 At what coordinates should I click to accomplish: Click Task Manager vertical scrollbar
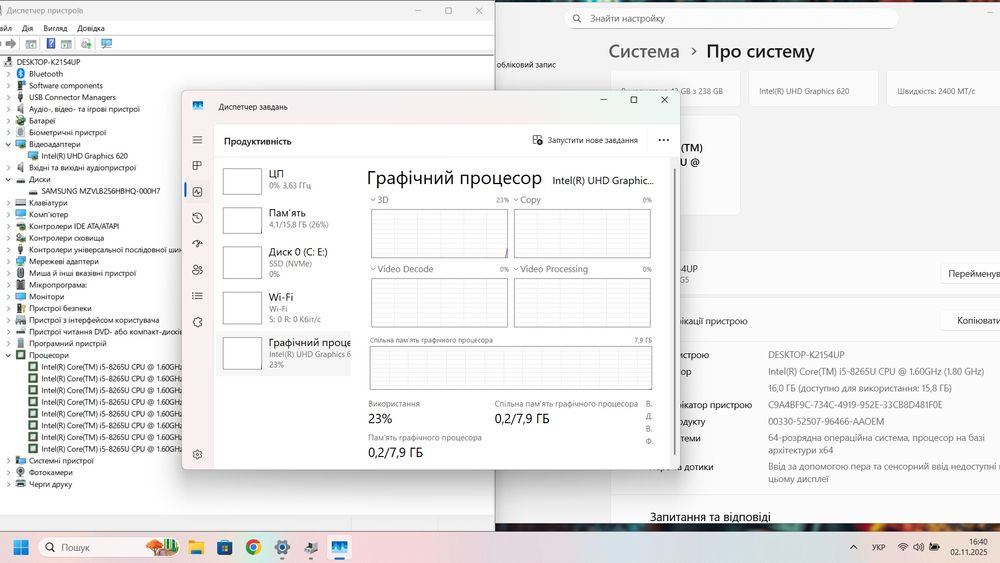(674, 312)
